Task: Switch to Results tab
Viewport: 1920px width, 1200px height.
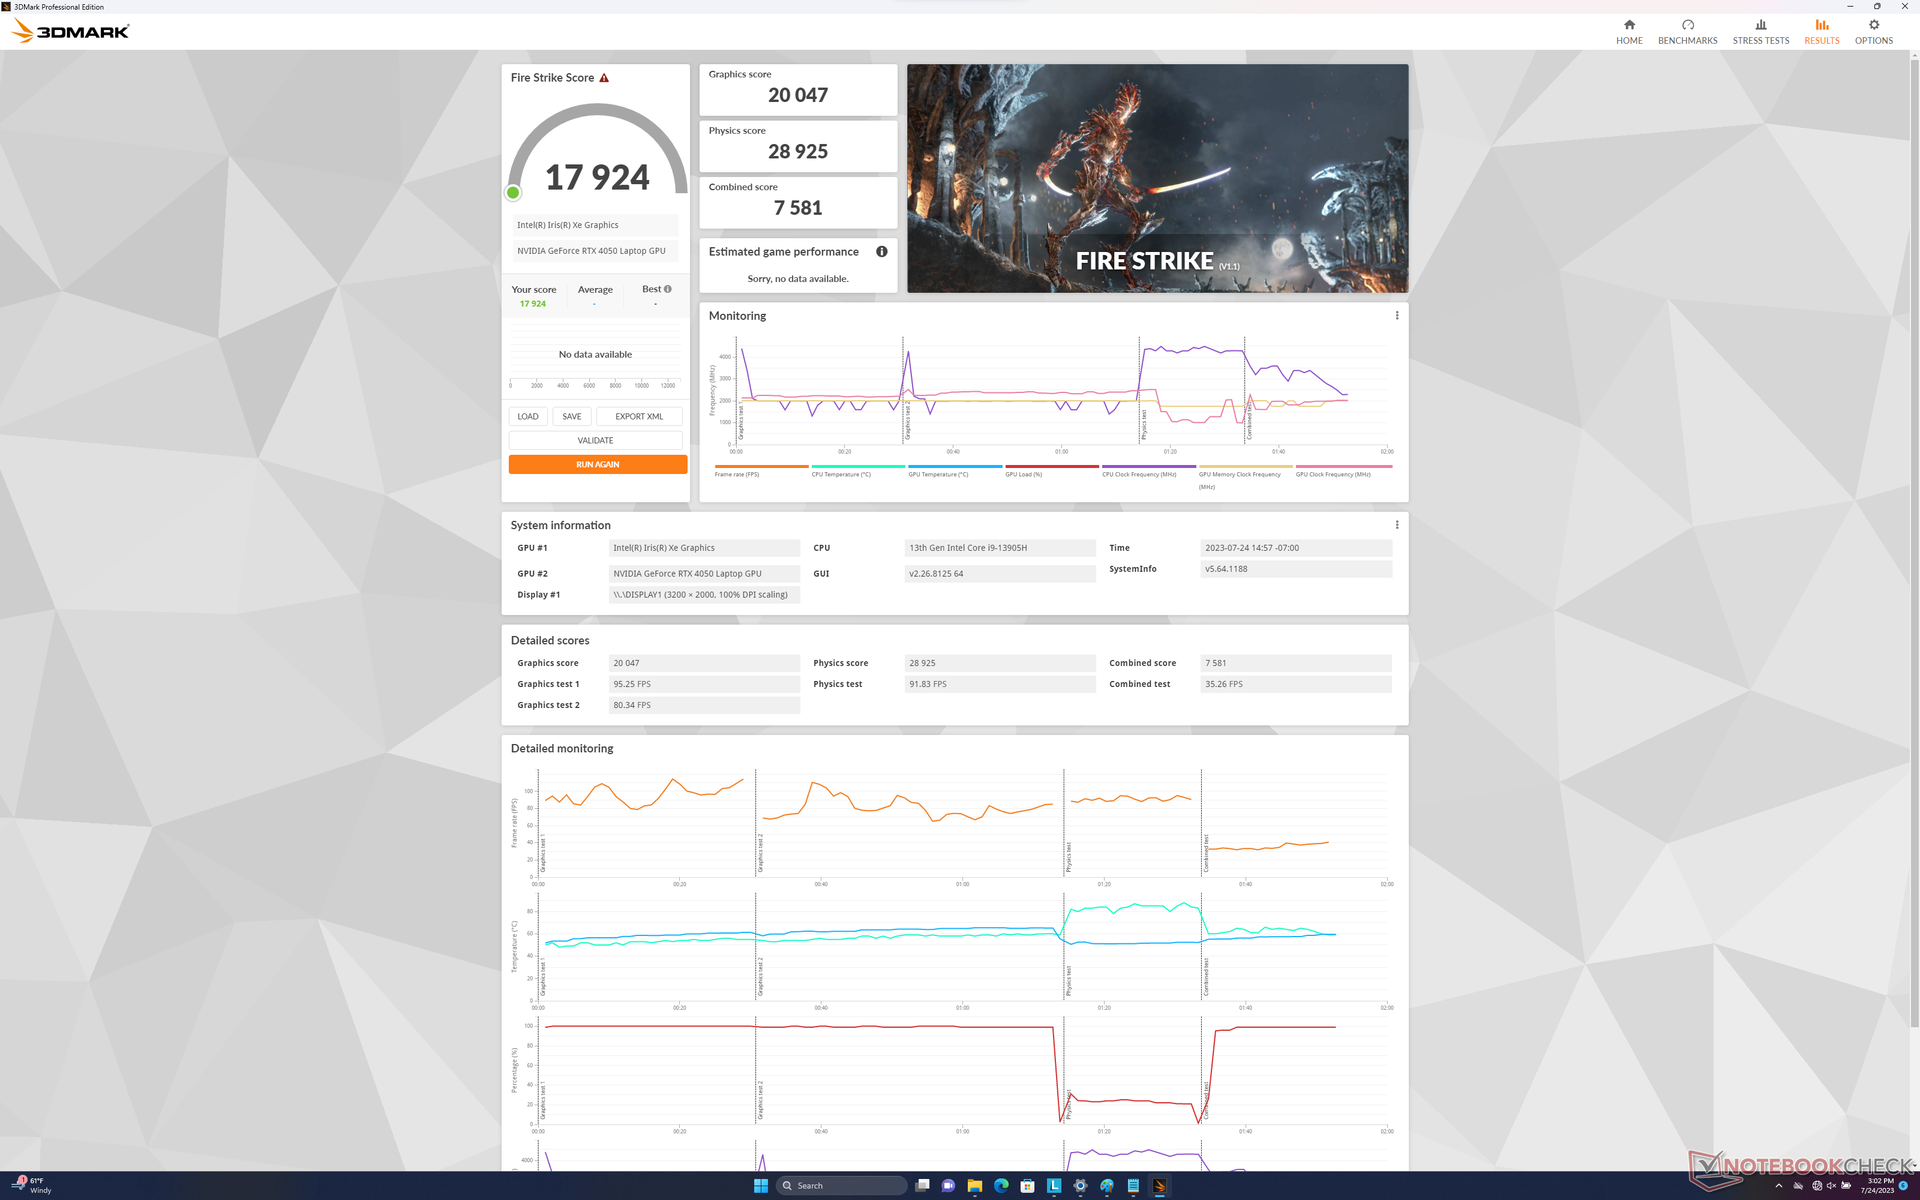Action: 1821,31
